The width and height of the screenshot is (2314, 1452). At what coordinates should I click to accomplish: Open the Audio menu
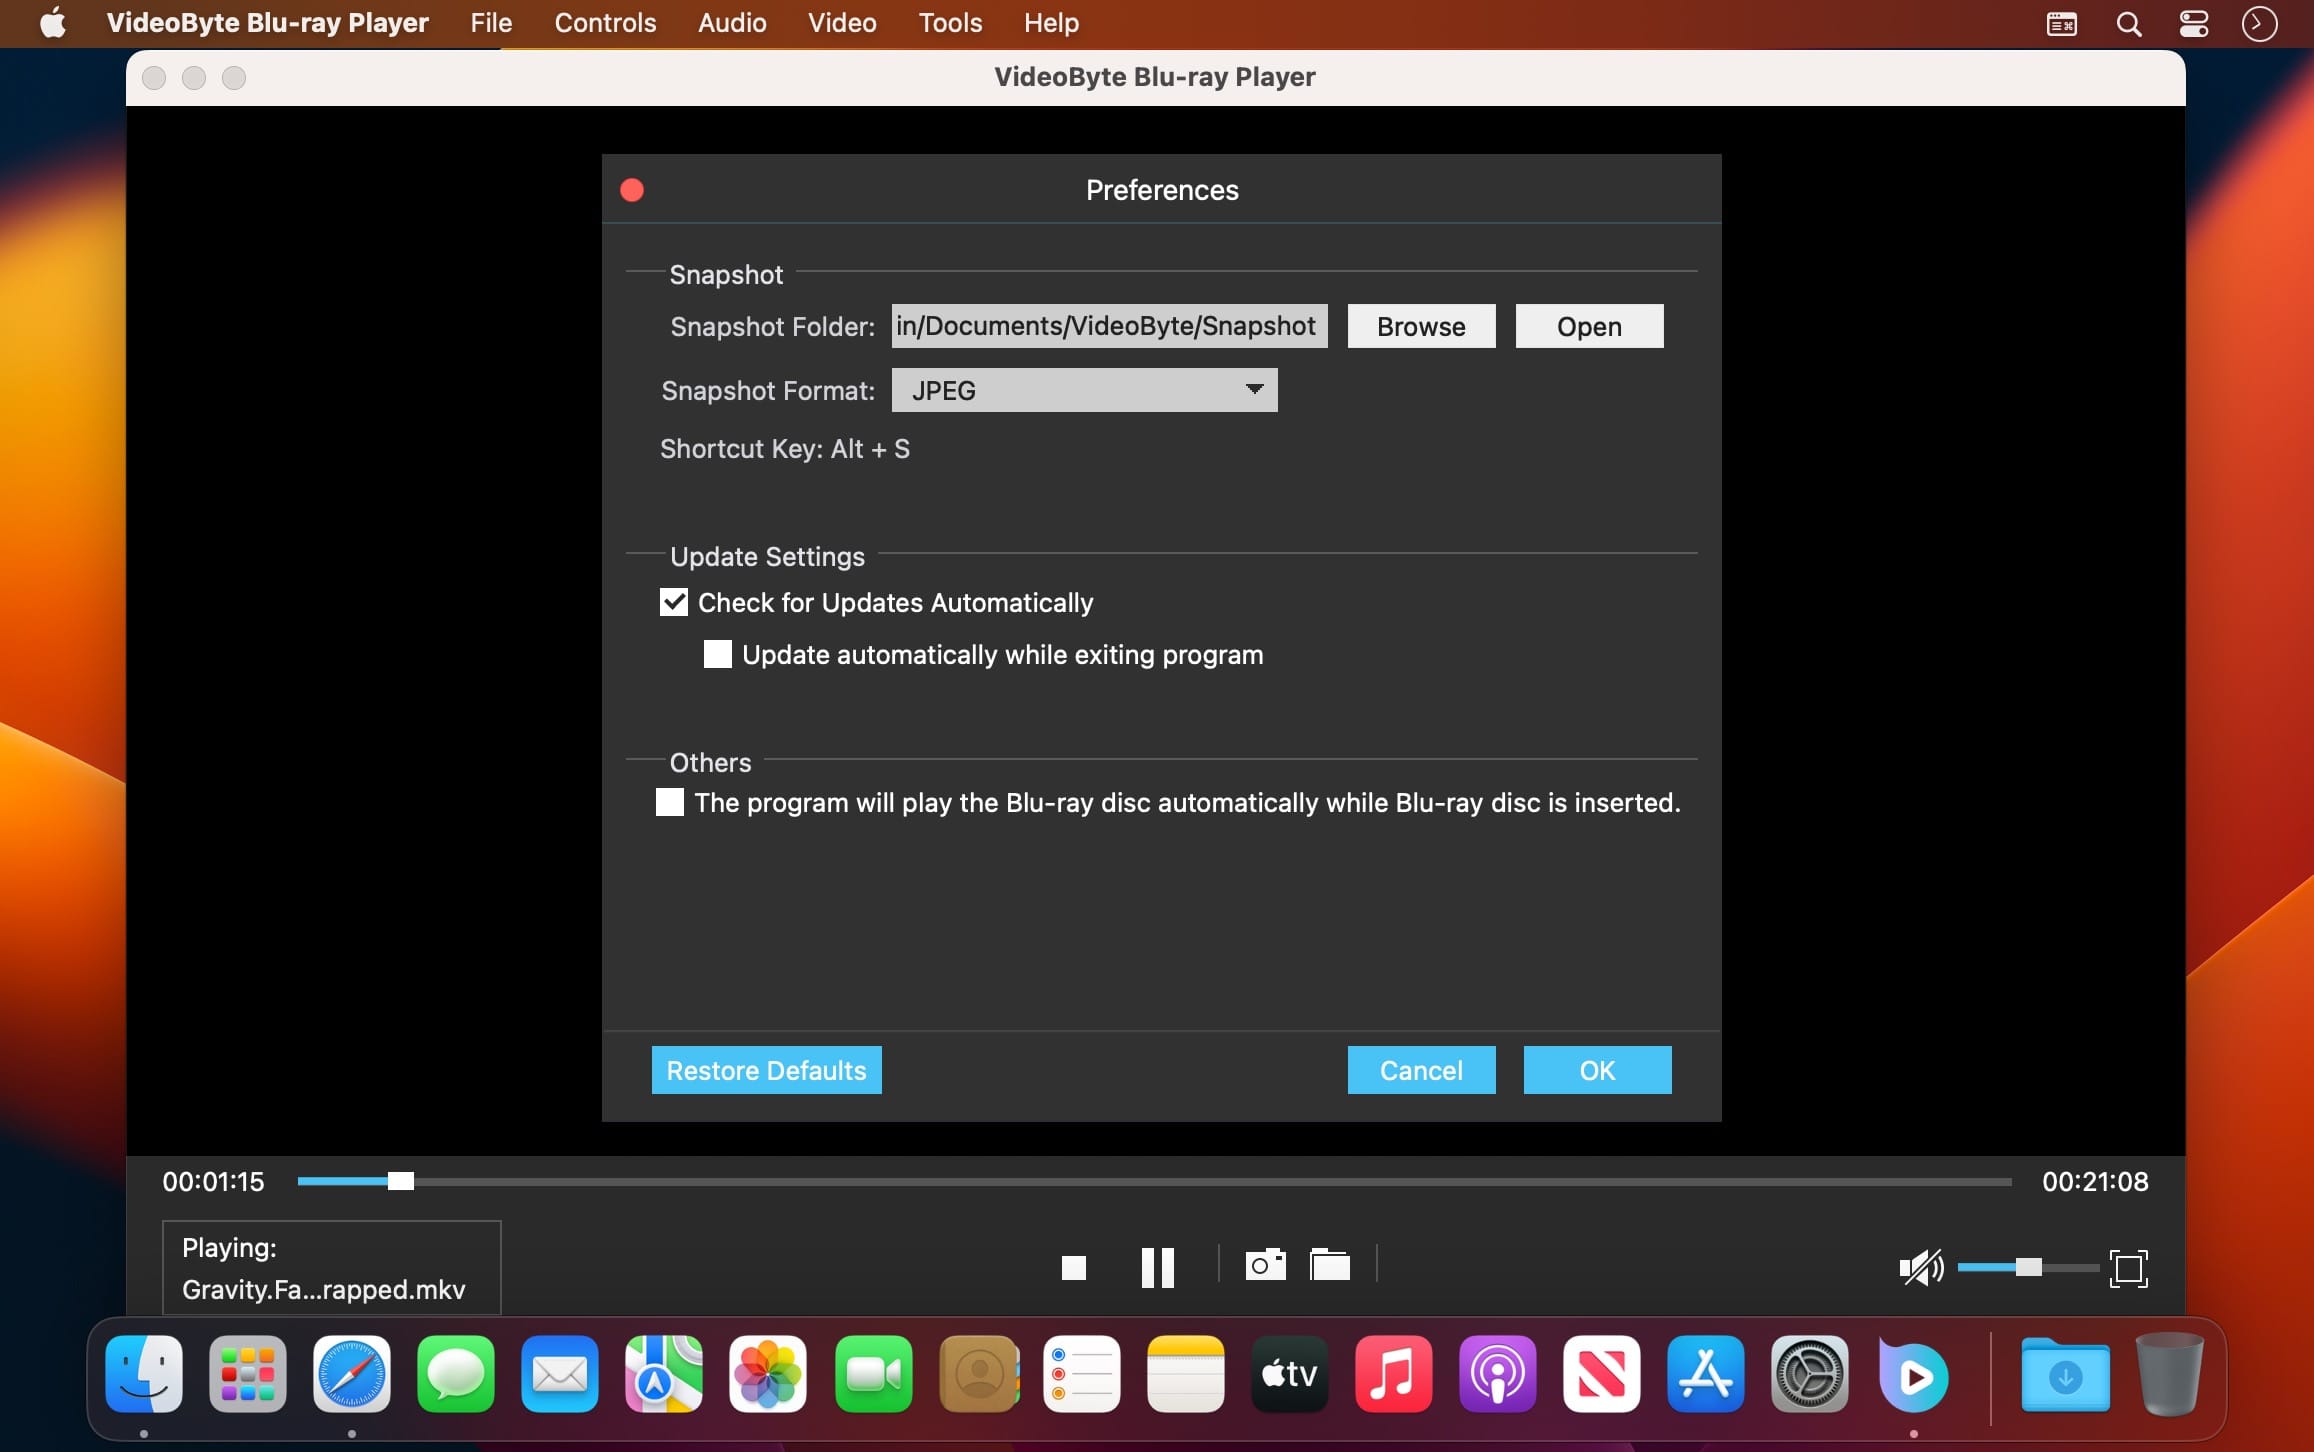pos(732,23)
